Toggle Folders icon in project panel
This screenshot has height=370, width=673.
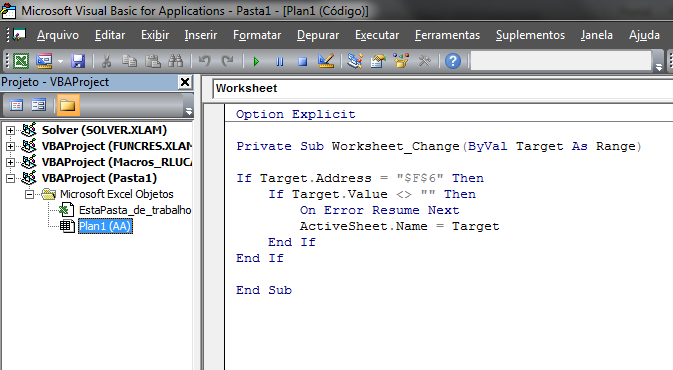pos(67,105)
